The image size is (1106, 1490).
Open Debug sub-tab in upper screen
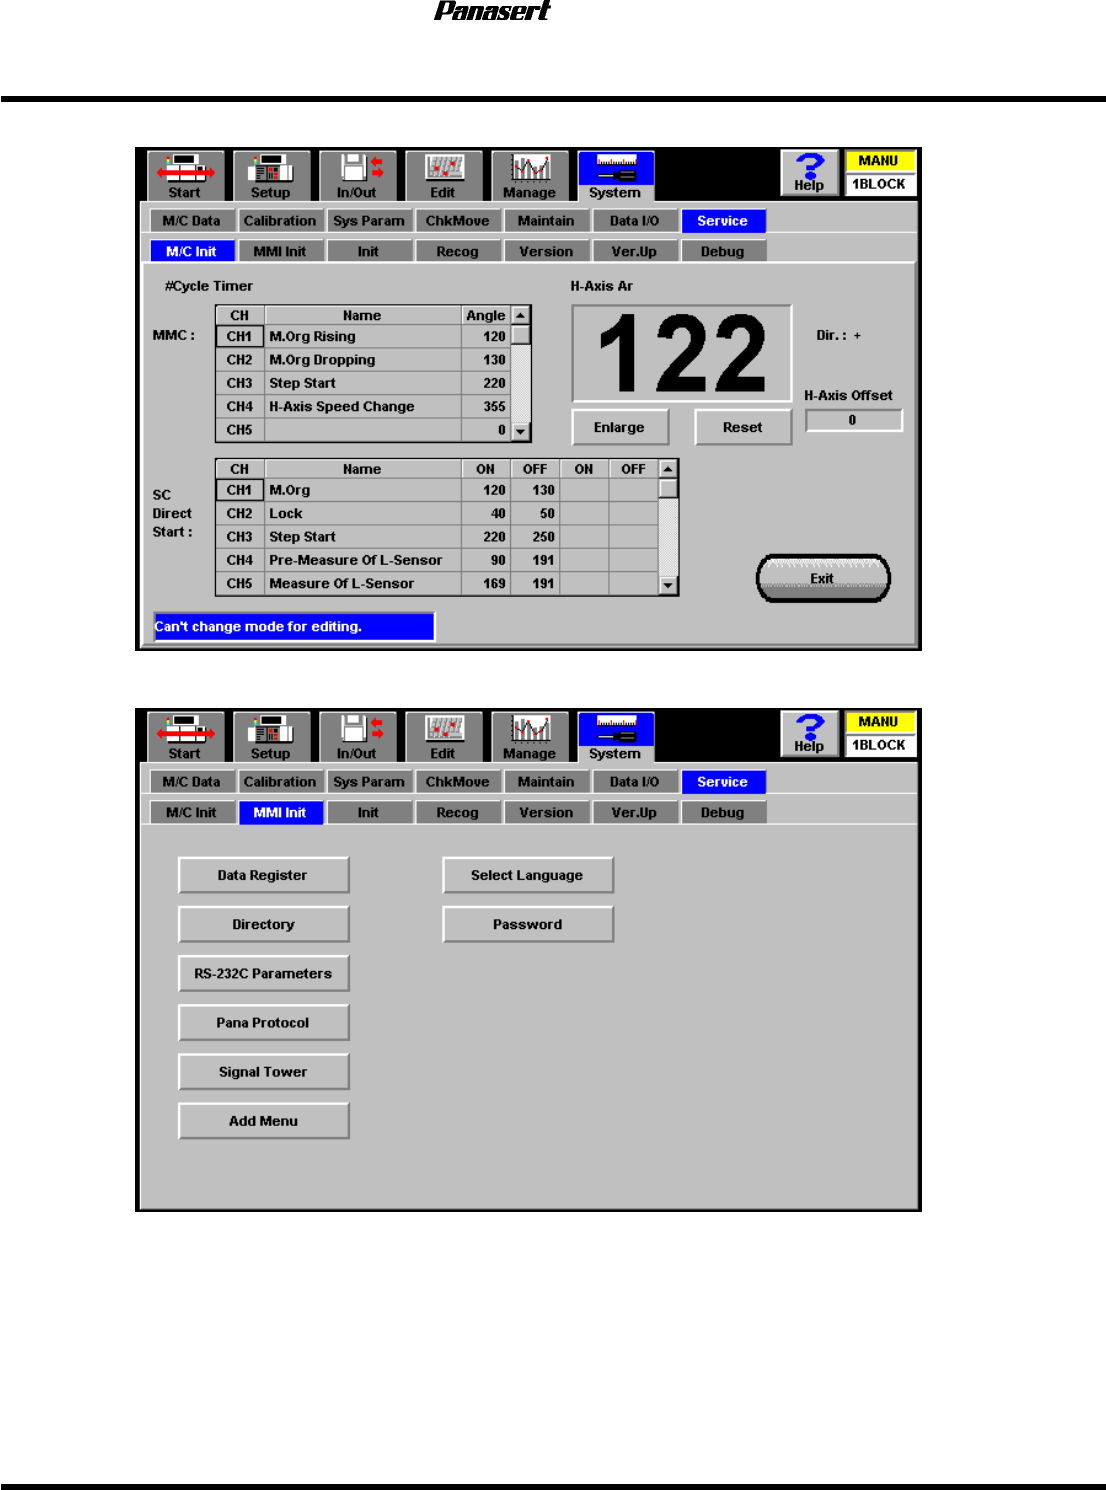click(x=723, y=252)
